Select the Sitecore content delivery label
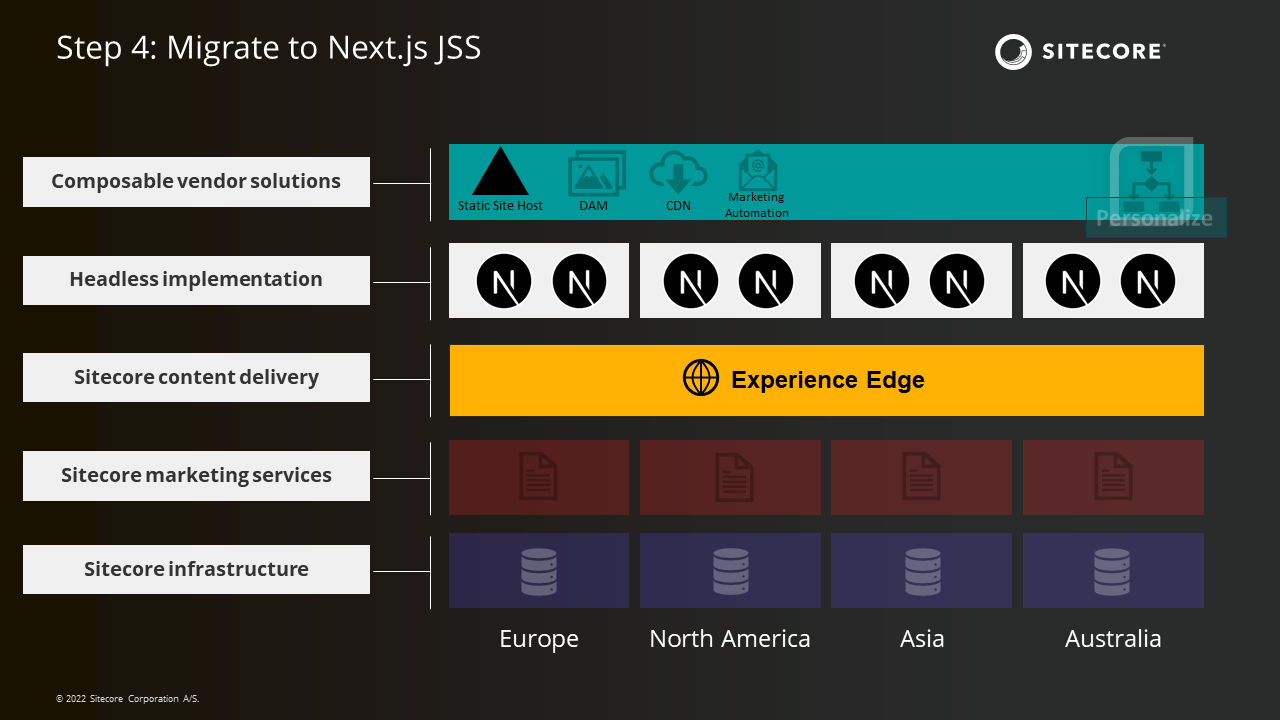Screen dimensions: 1280x720 (196, 378)
